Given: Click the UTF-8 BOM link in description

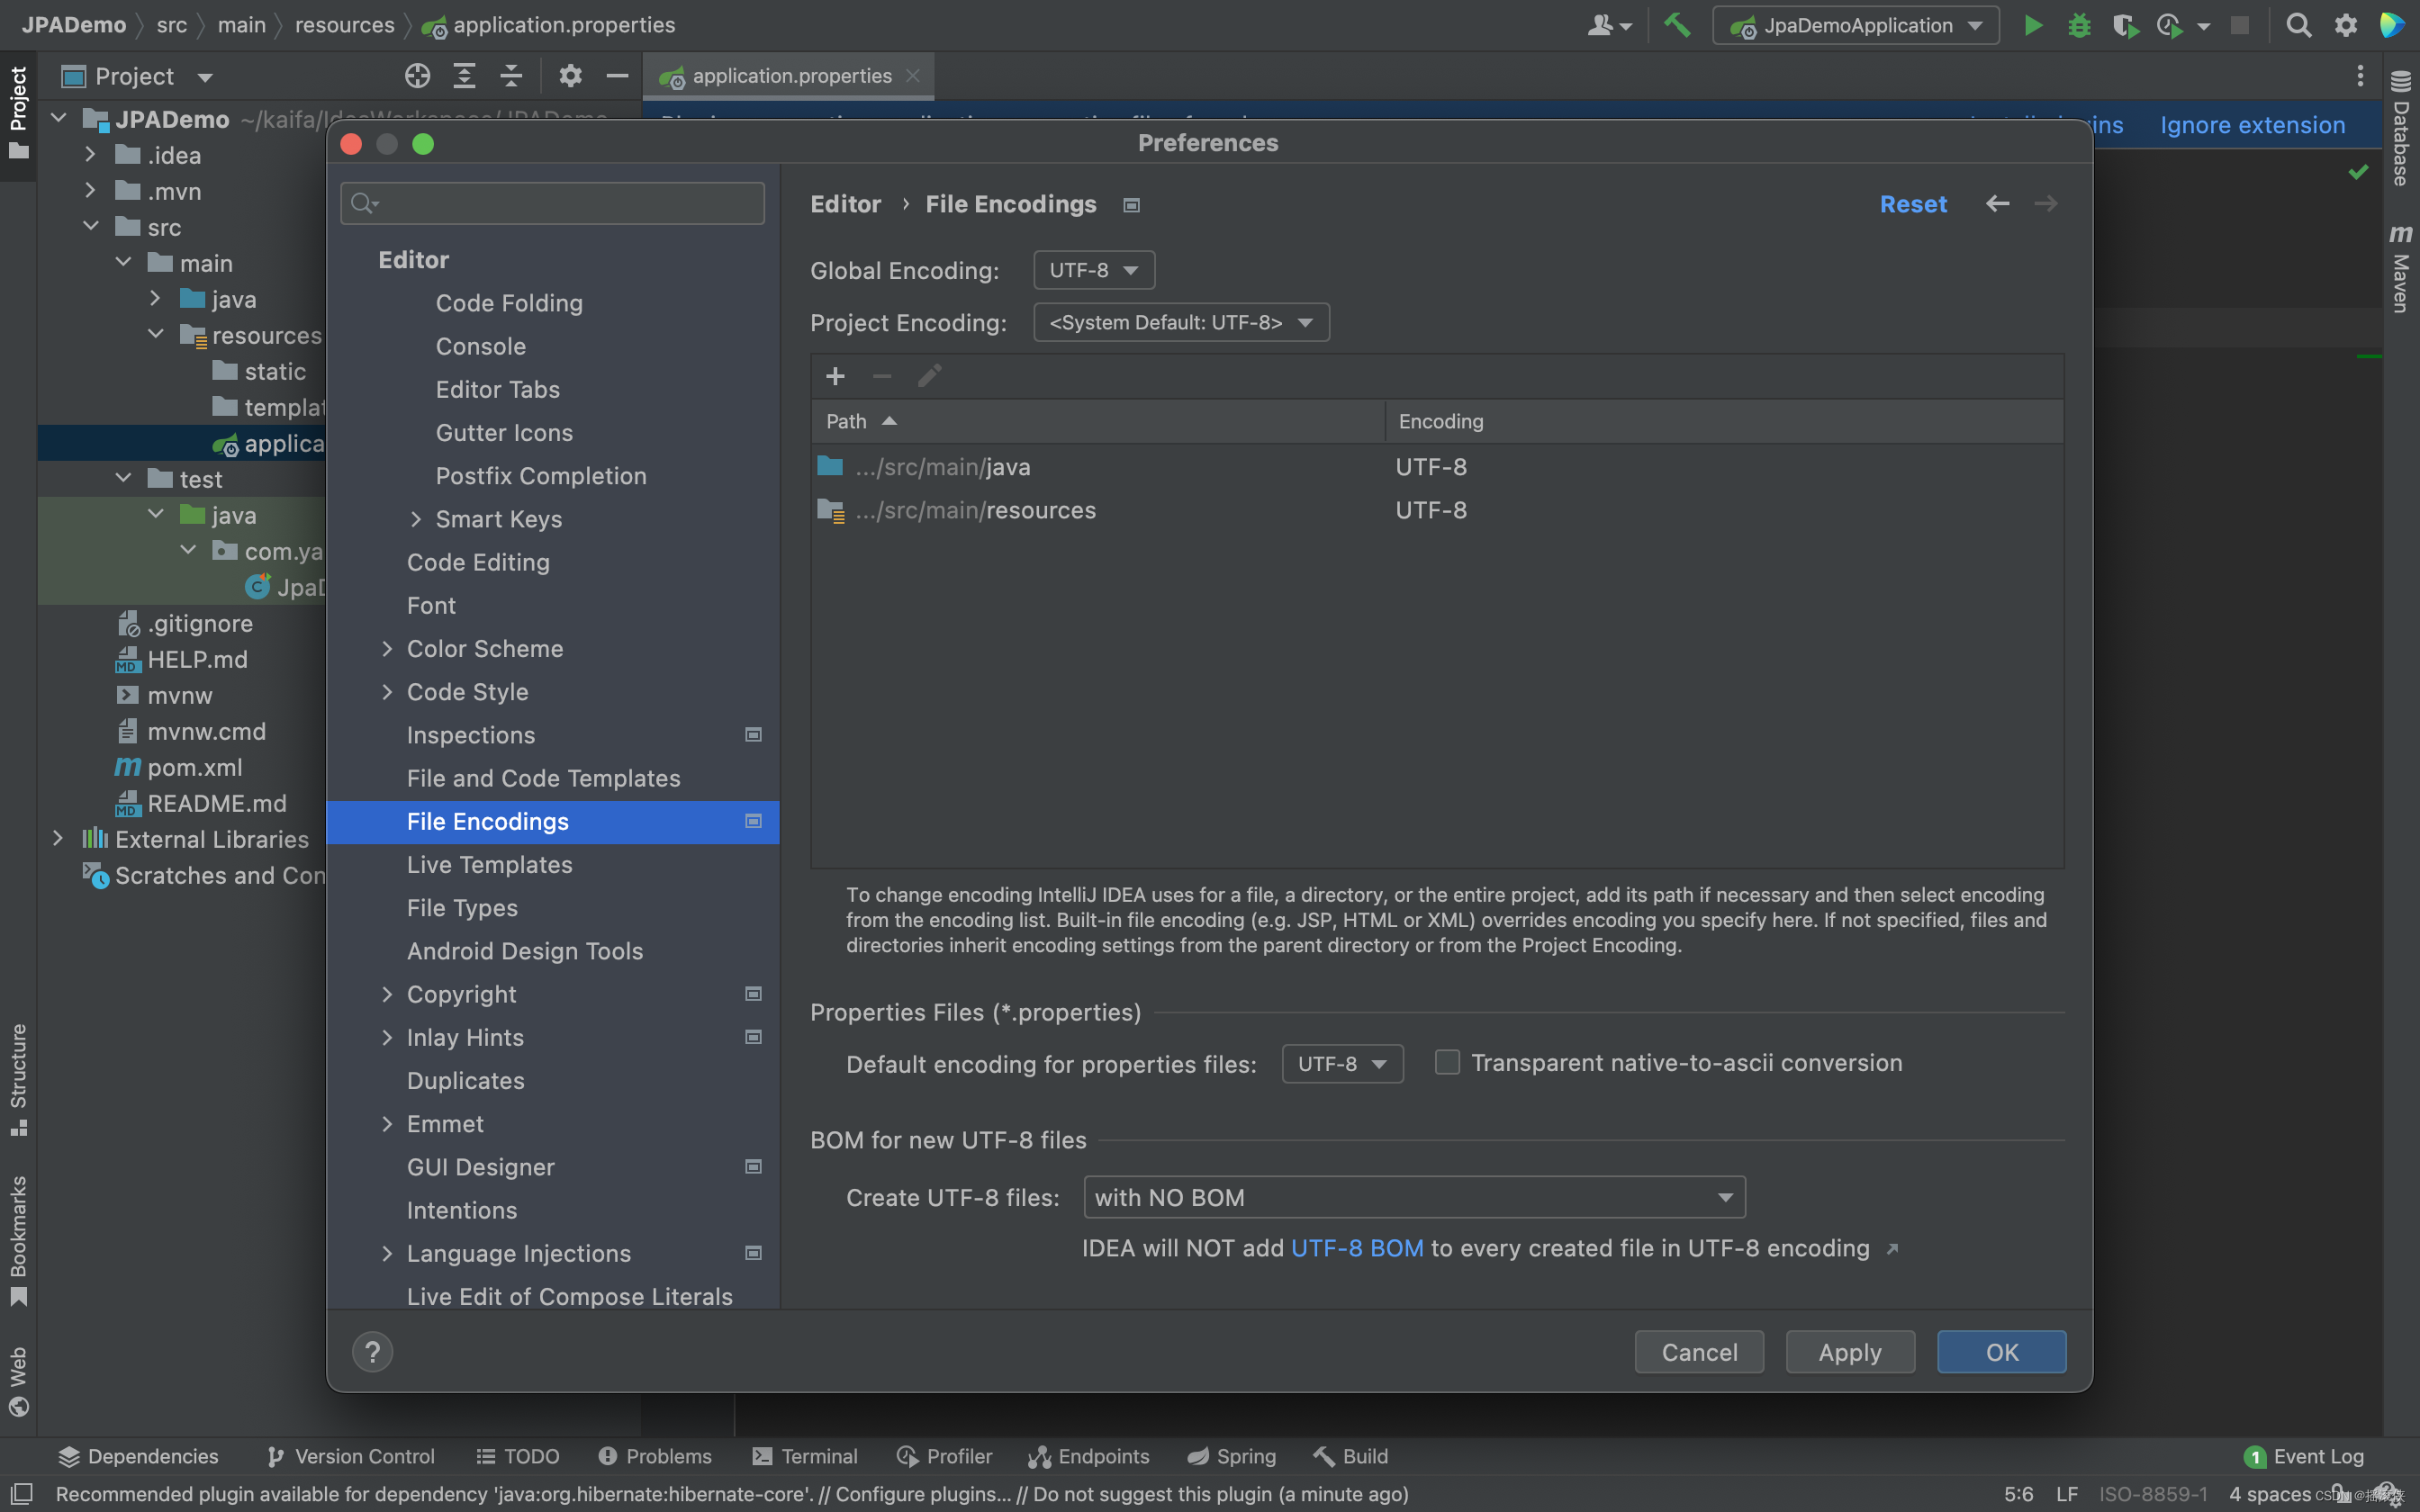Looking at the screenshot, I should (1356, 1247).
